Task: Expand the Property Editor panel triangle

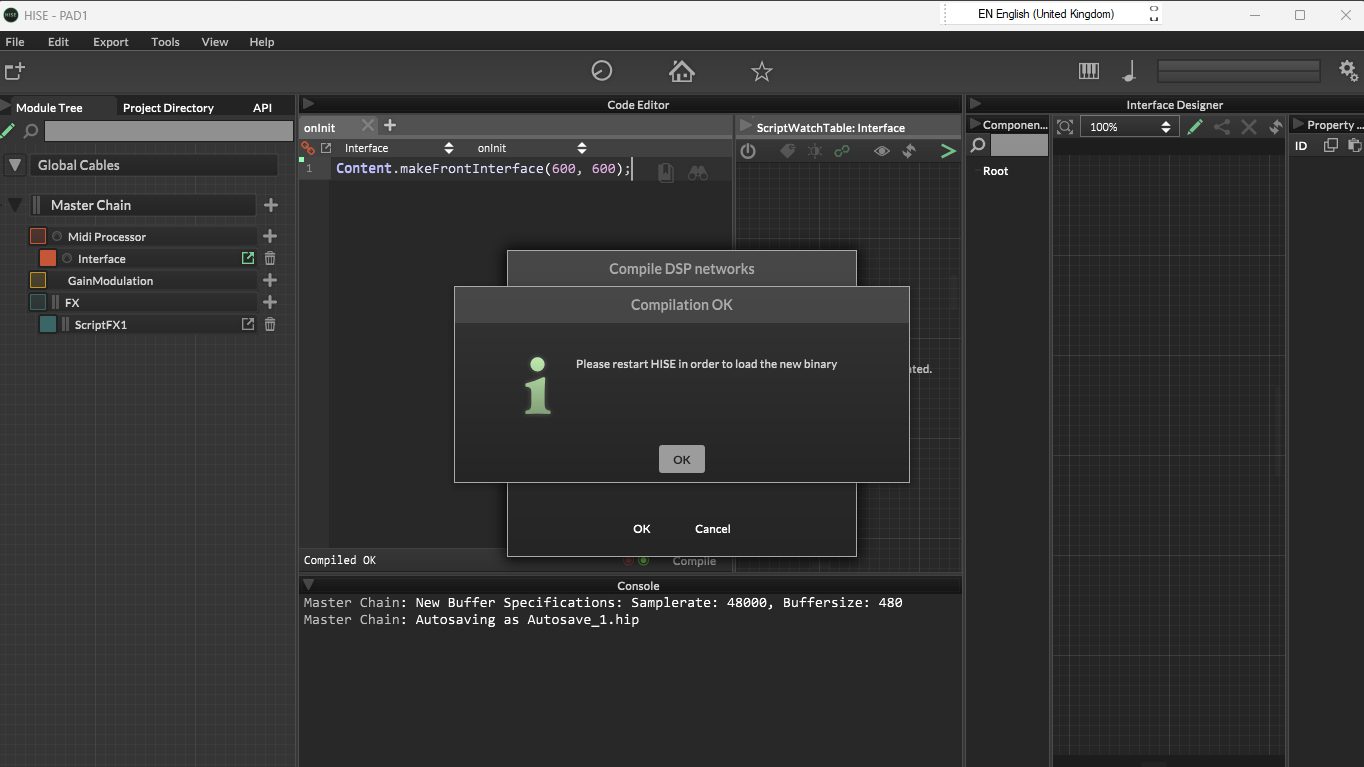Action: [x=1299, y=125]
